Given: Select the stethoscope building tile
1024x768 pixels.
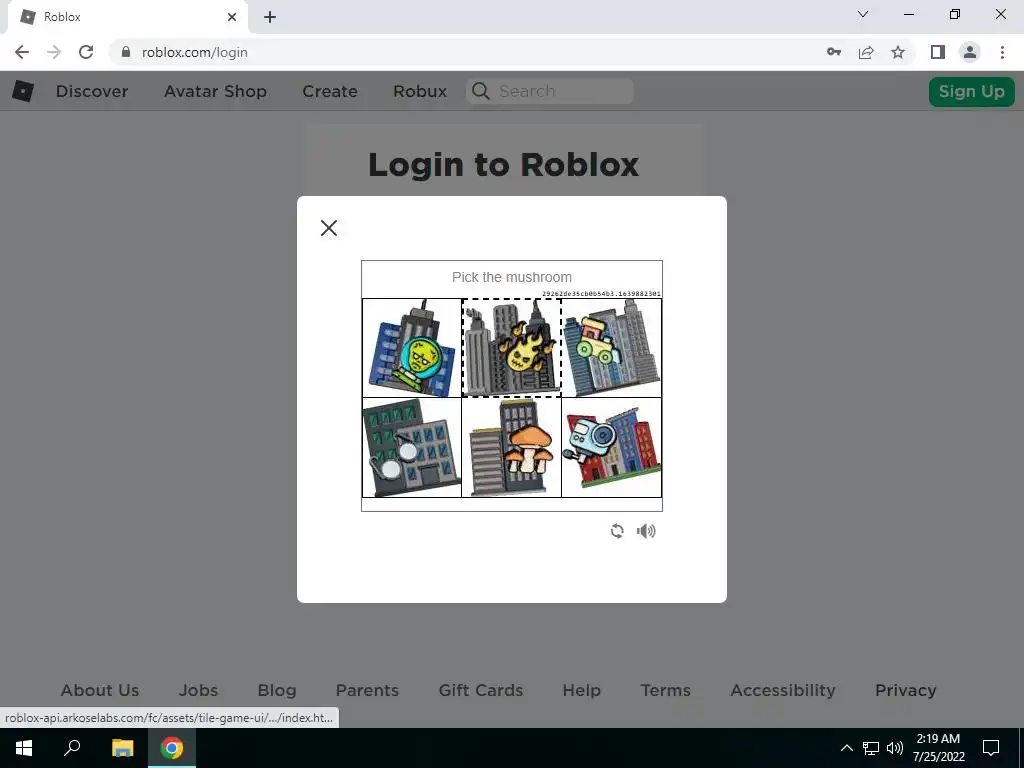Looking at the screenshot, I should 411,447.
